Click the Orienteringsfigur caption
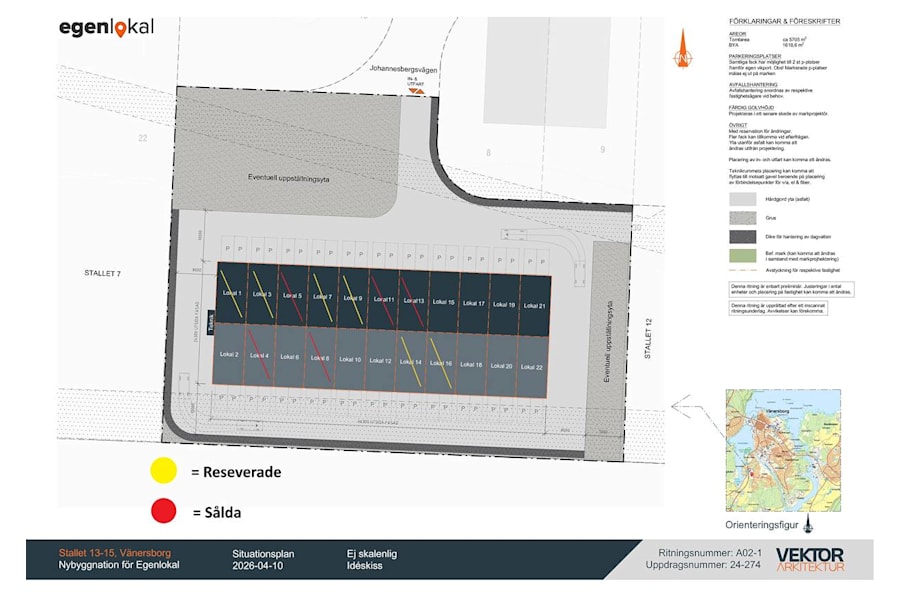 click(x=762, y=525)
